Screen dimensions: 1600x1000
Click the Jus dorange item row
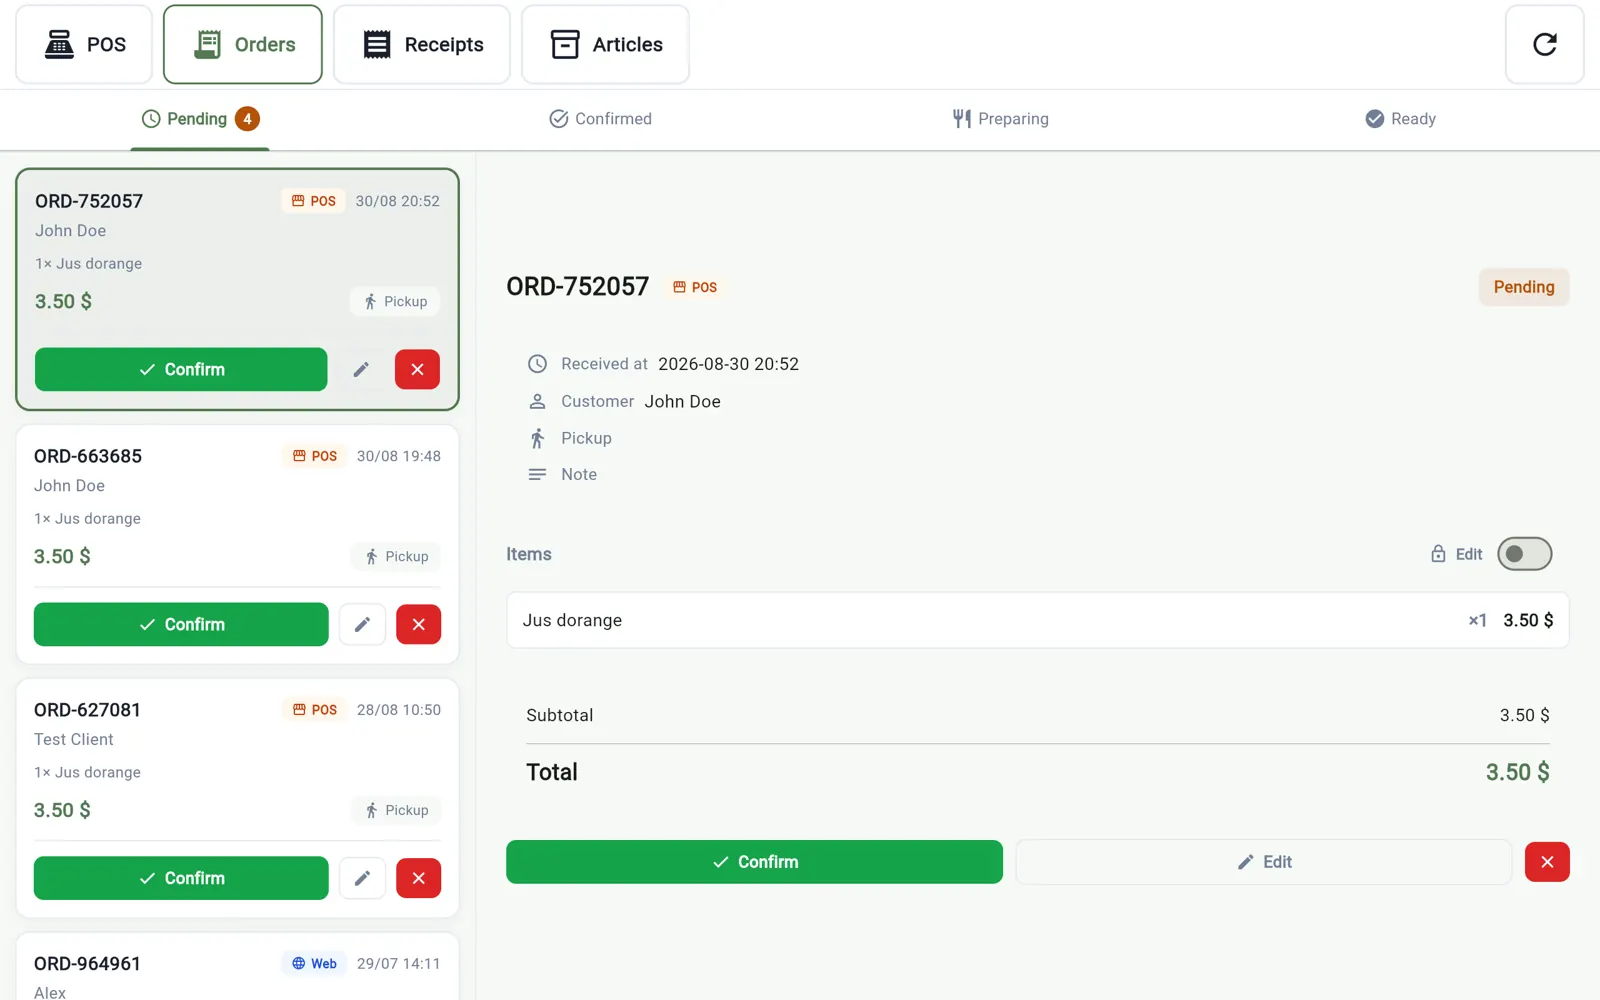pos(1037,620)
